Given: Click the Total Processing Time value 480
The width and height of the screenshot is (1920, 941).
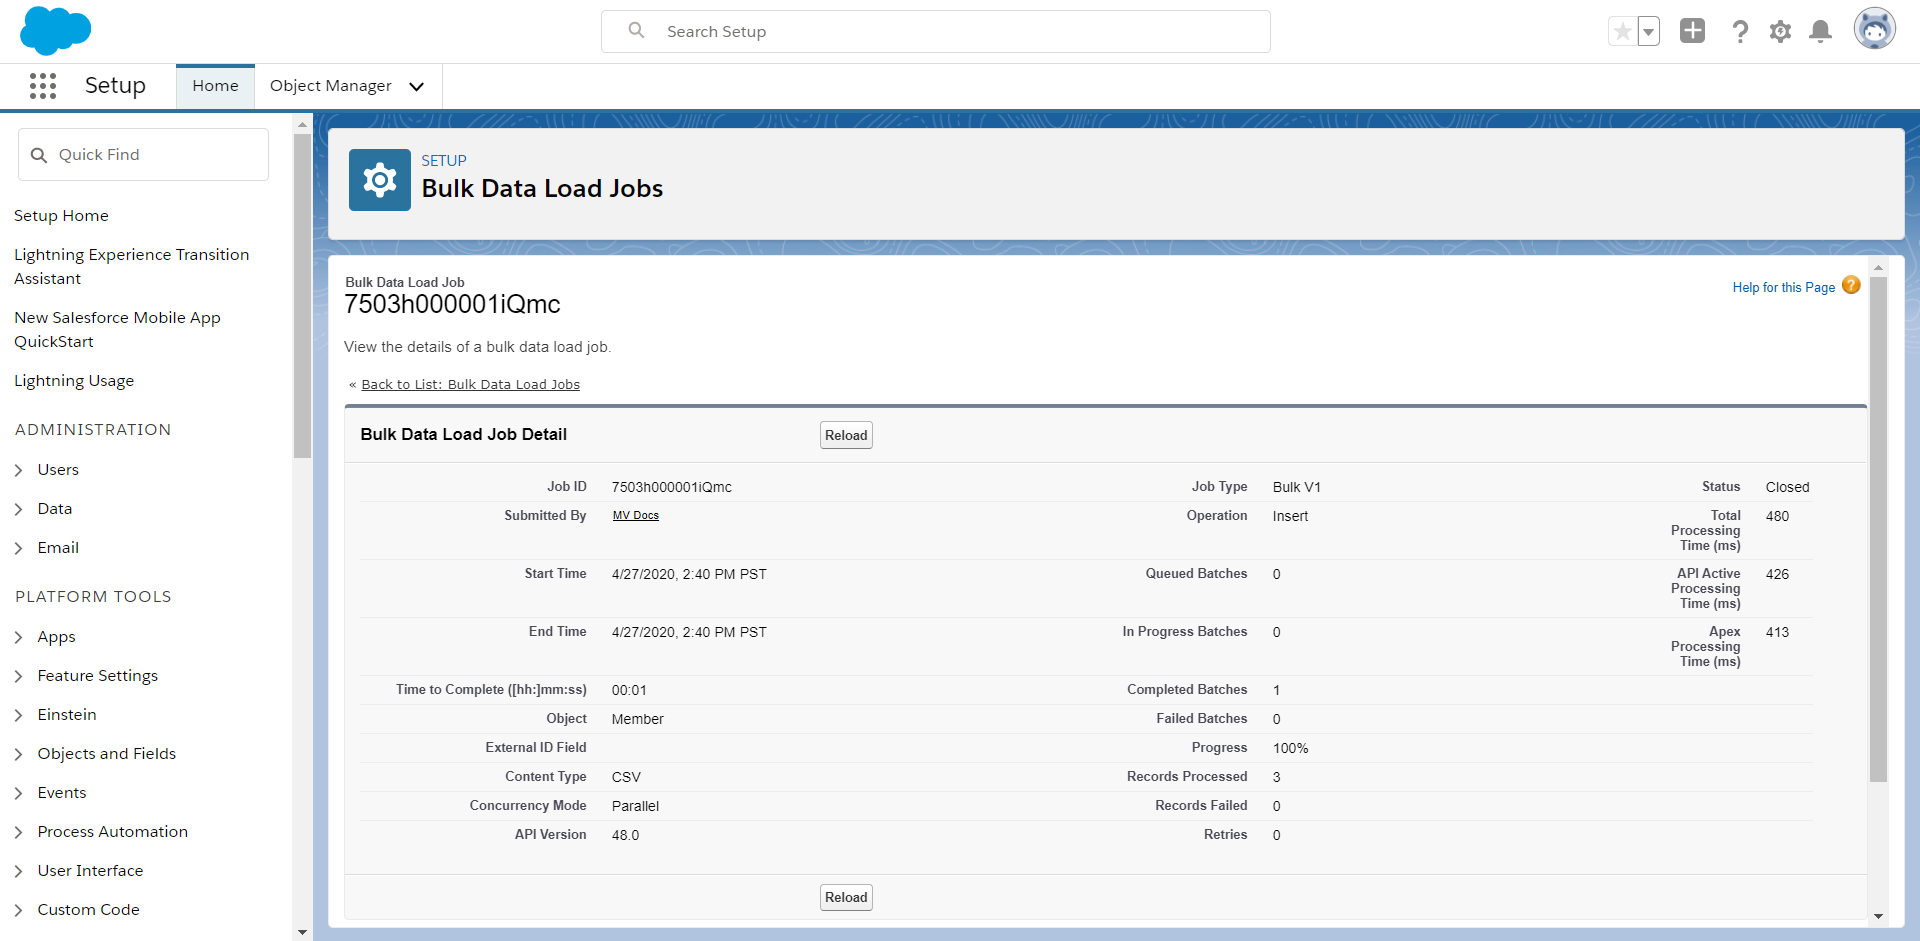Looking at the screenshot, I should tap(1778, 517).
